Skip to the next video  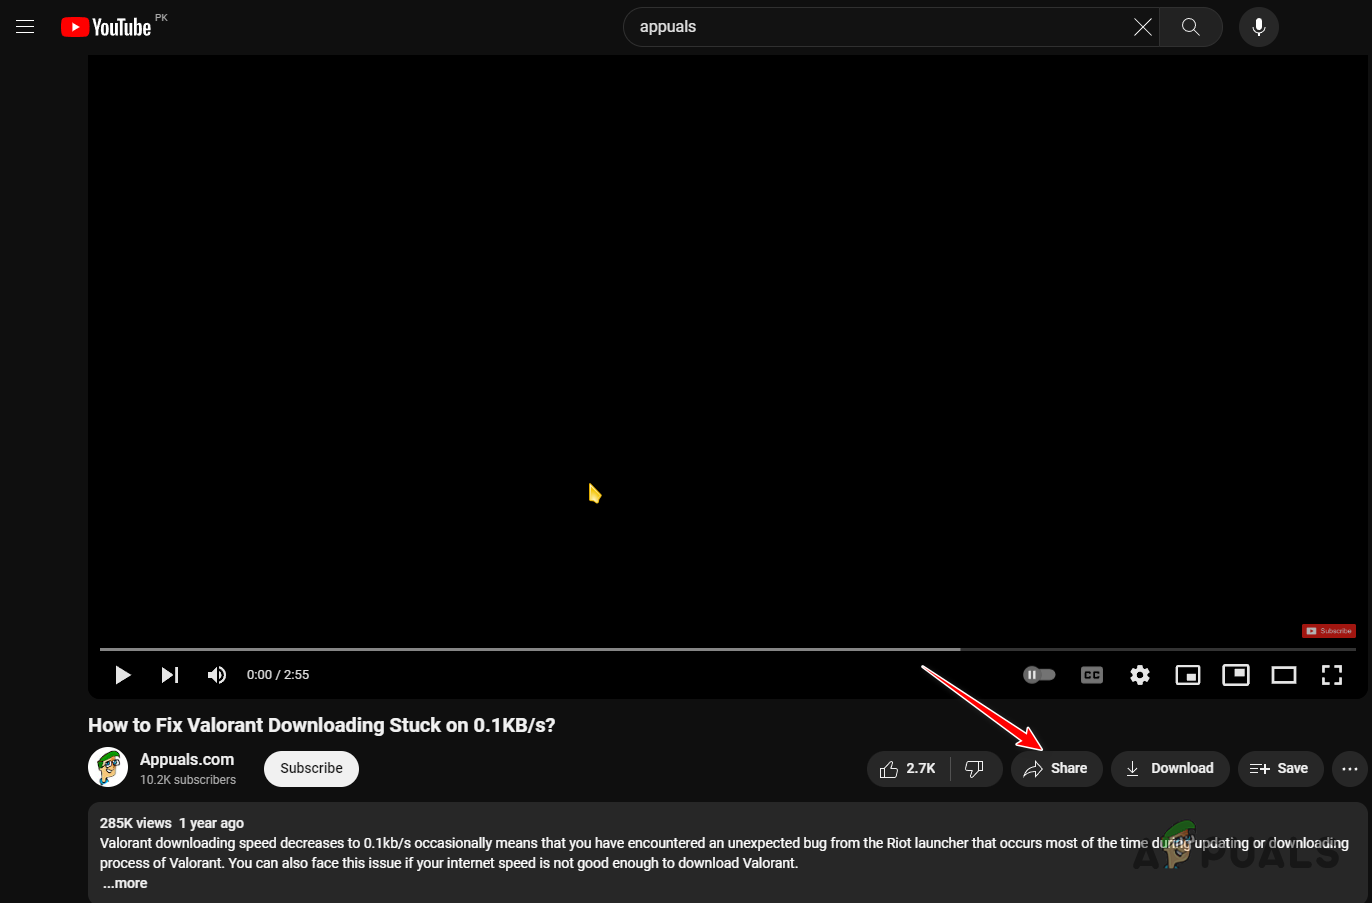tap(169, 674)
